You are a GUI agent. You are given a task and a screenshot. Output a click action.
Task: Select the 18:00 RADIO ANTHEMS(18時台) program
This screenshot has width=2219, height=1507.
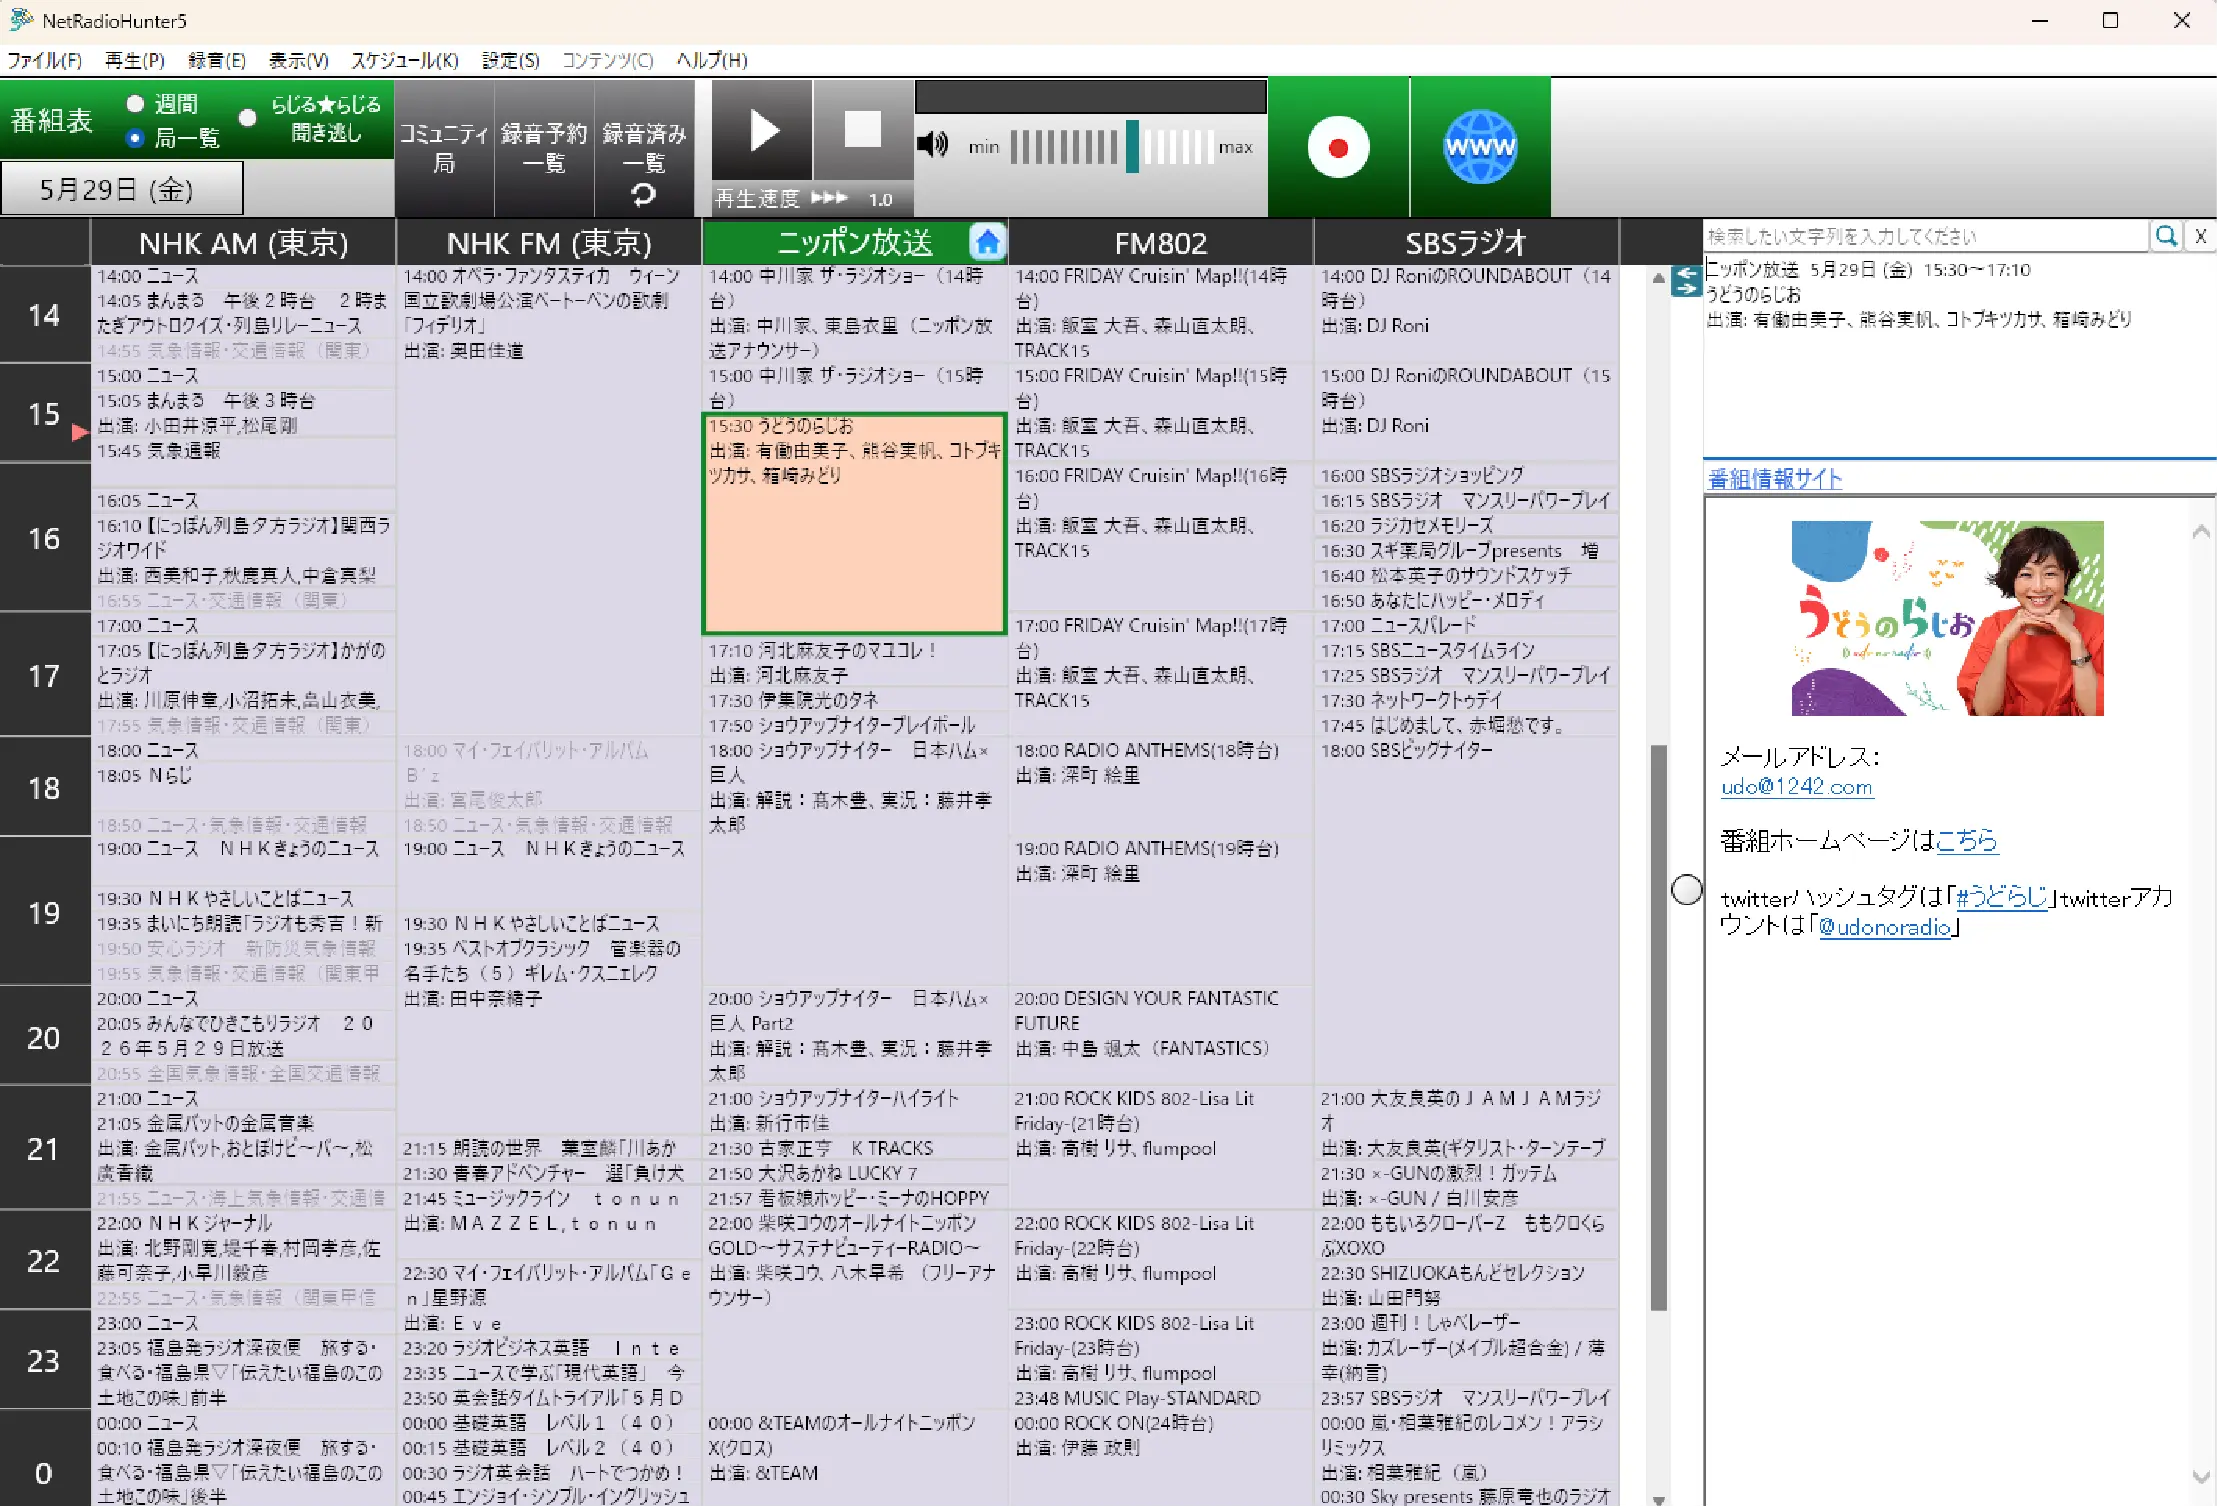(1160, 785)
